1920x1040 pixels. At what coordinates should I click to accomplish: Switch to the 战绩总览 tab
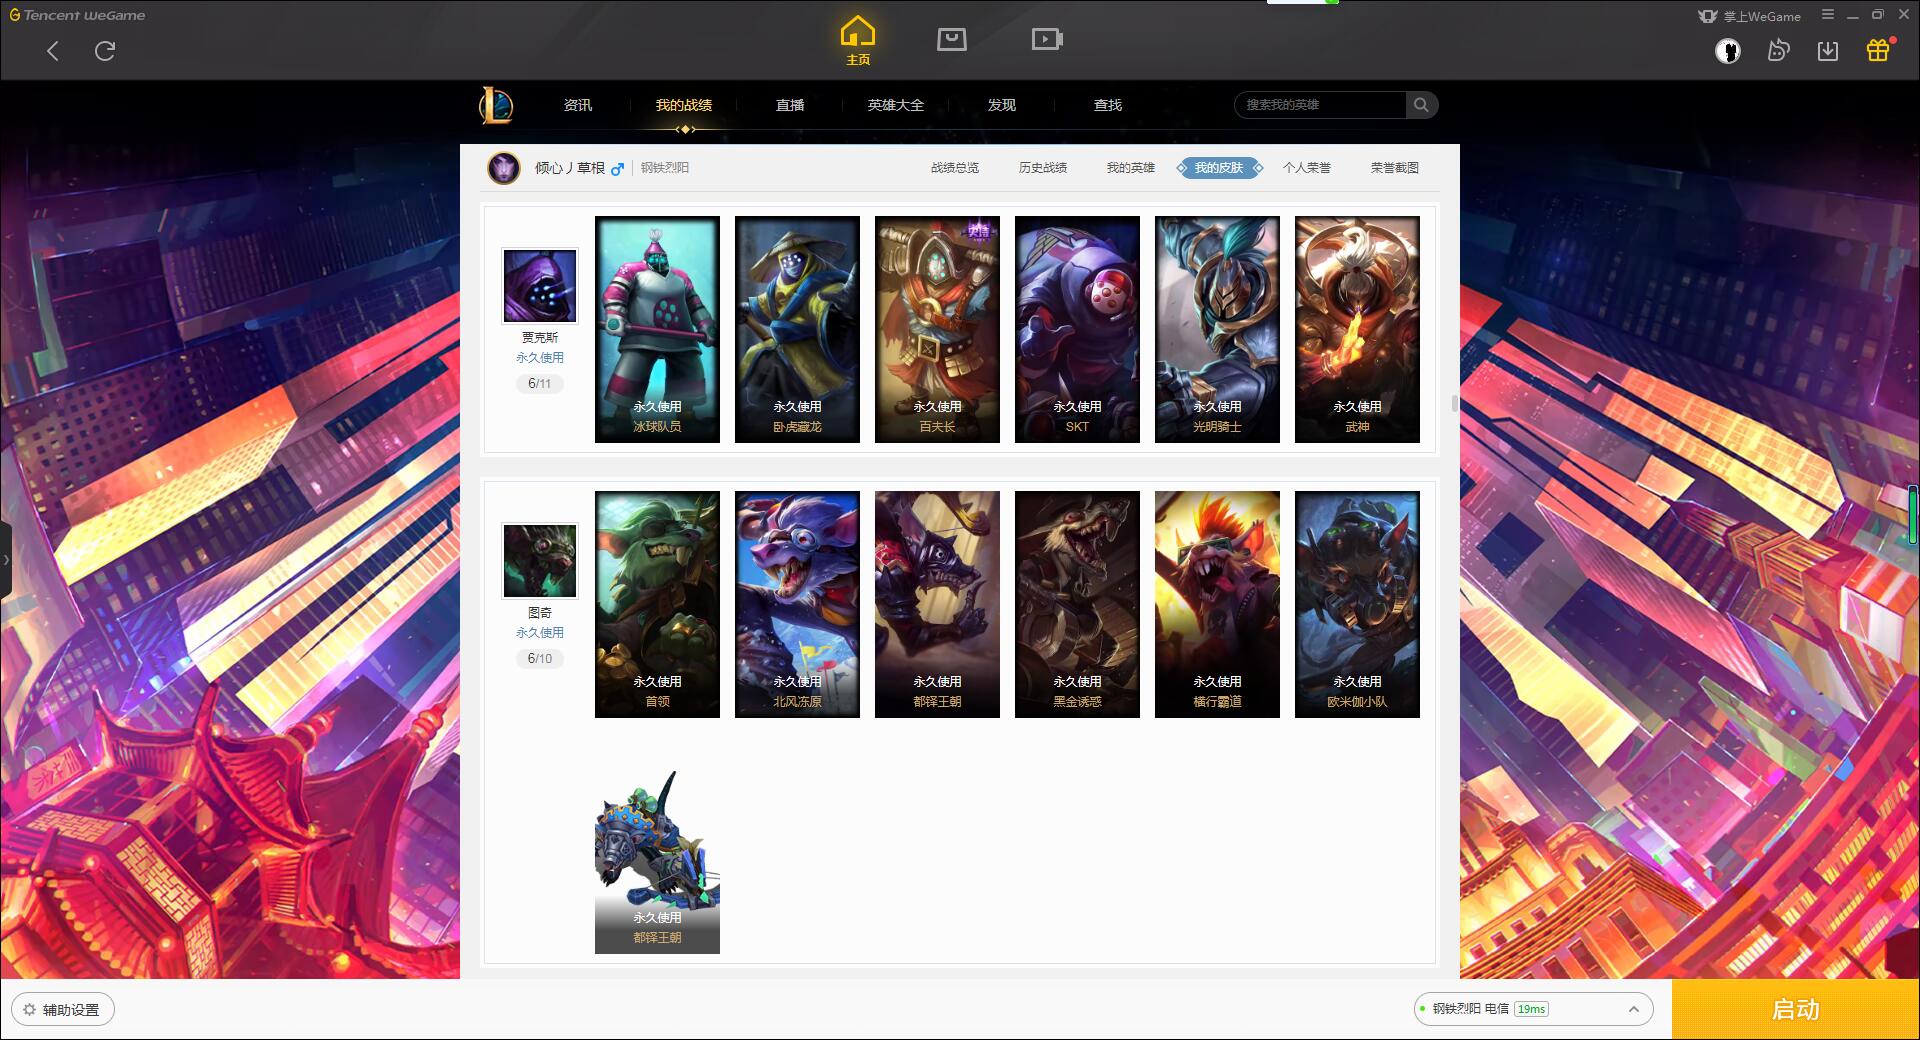click(955, 168)
